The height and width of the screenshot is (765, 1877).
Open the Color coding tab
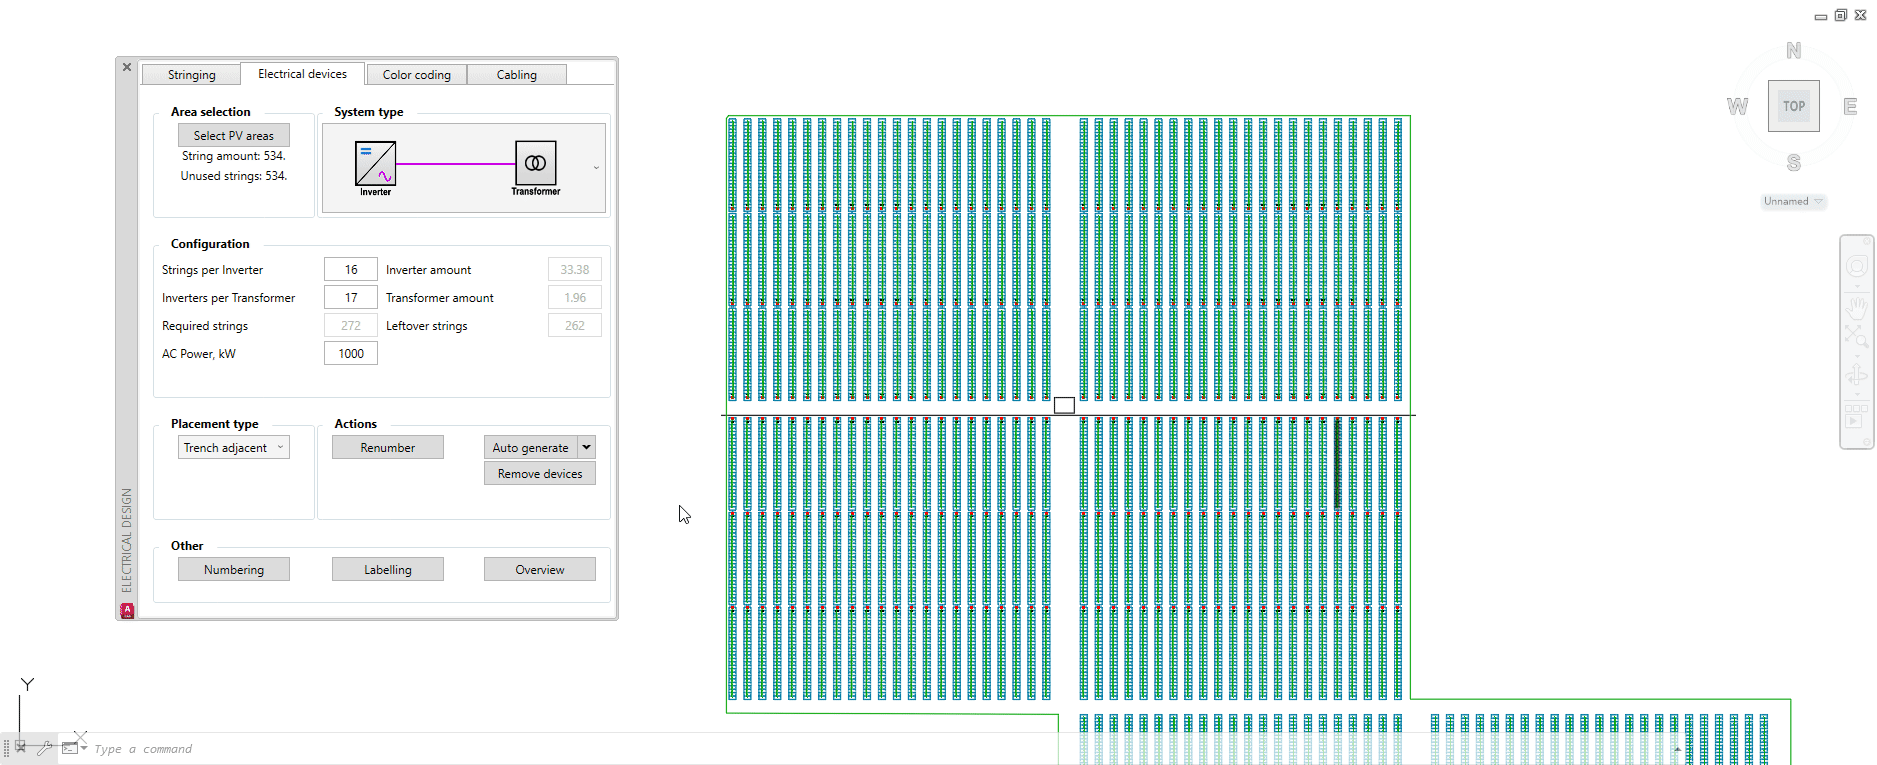[416, 75]
